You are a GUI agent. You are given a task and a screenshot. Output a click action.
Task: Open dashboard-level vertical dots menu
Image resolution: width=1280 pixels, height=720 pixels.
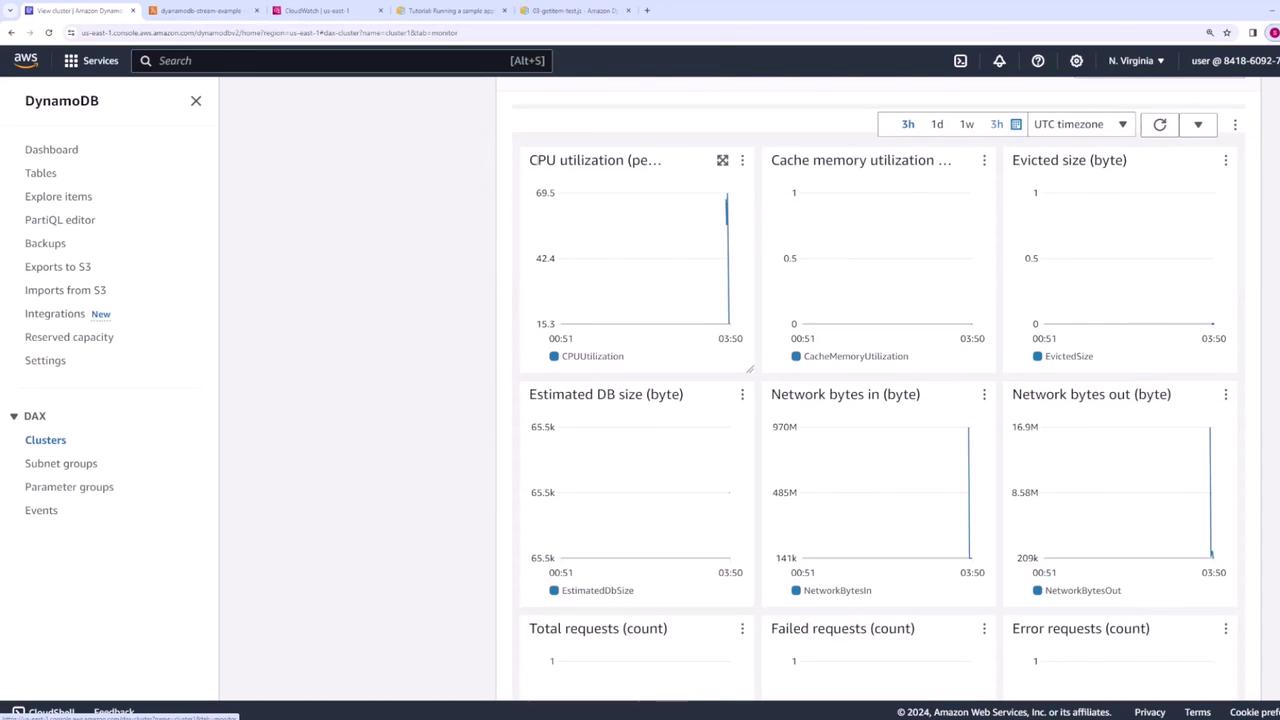pyautogui.click(x=1235, y=125)
